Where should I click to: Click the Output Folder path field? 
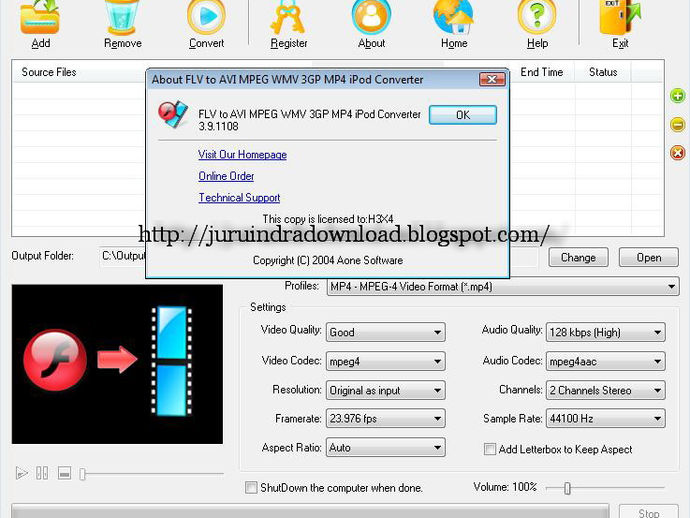(319, 257)
